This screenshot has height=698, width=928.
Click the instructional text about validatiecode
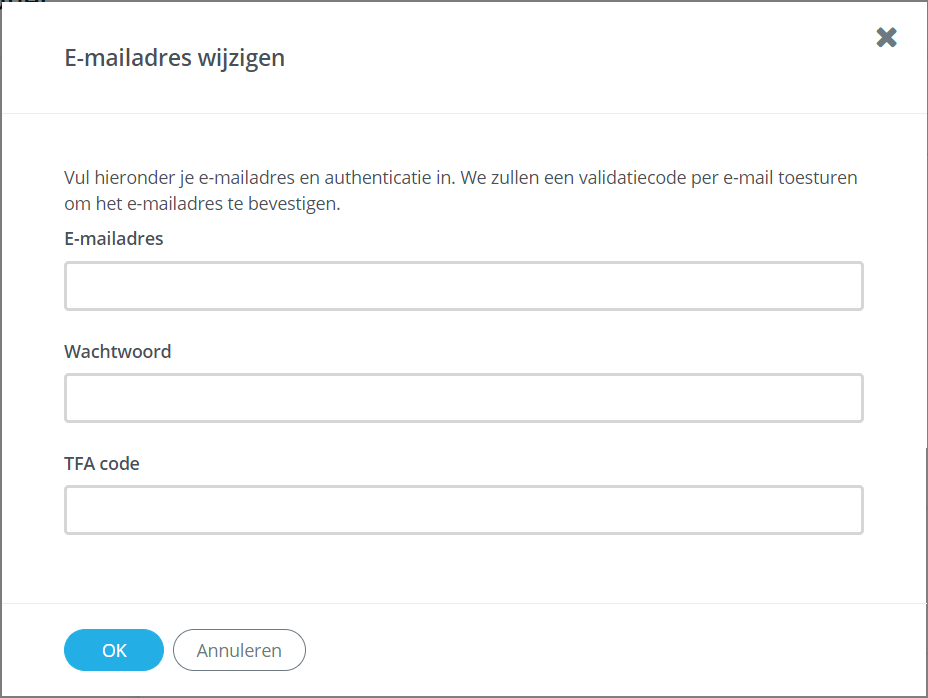(460, 190)
